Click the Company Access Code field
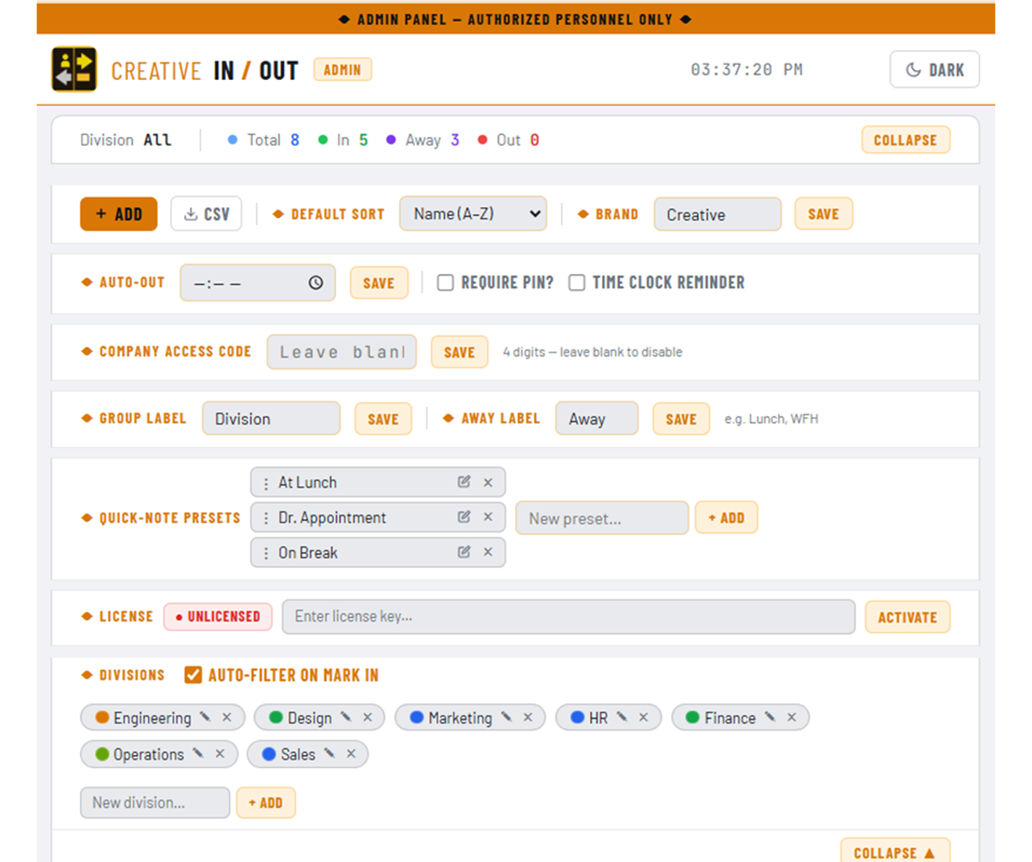 342,352
